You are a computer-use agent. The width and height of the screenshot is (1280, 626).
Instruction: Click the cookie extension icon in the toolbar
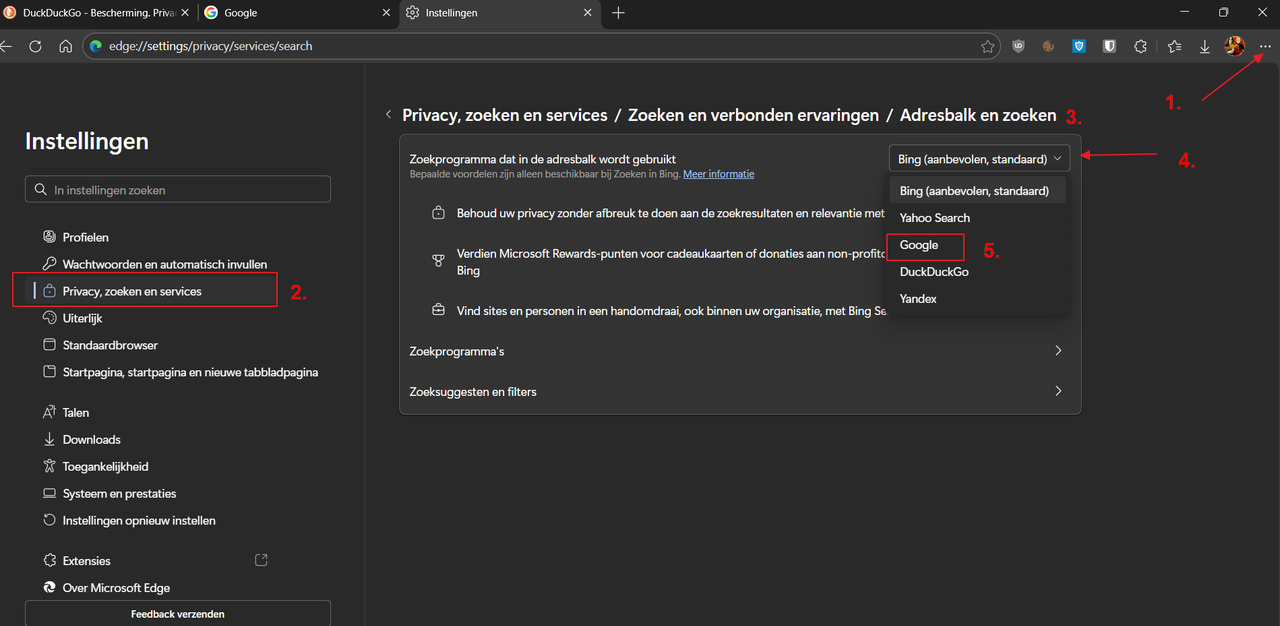[1048, 46]
